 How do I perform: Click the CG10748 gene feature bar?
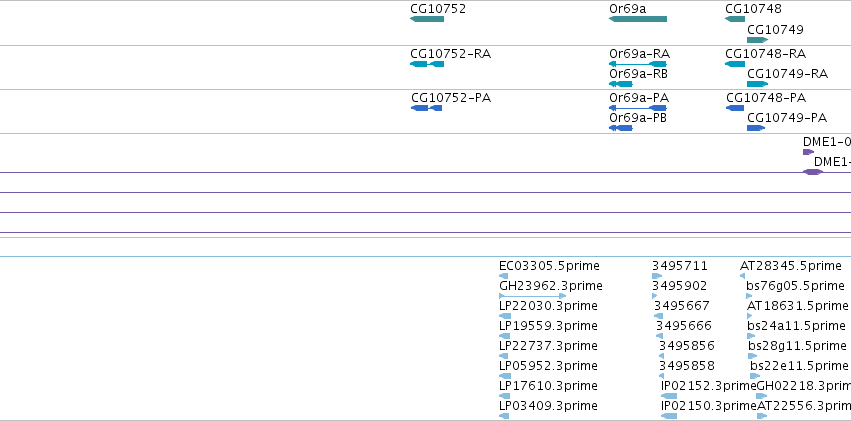coord(735,19)
